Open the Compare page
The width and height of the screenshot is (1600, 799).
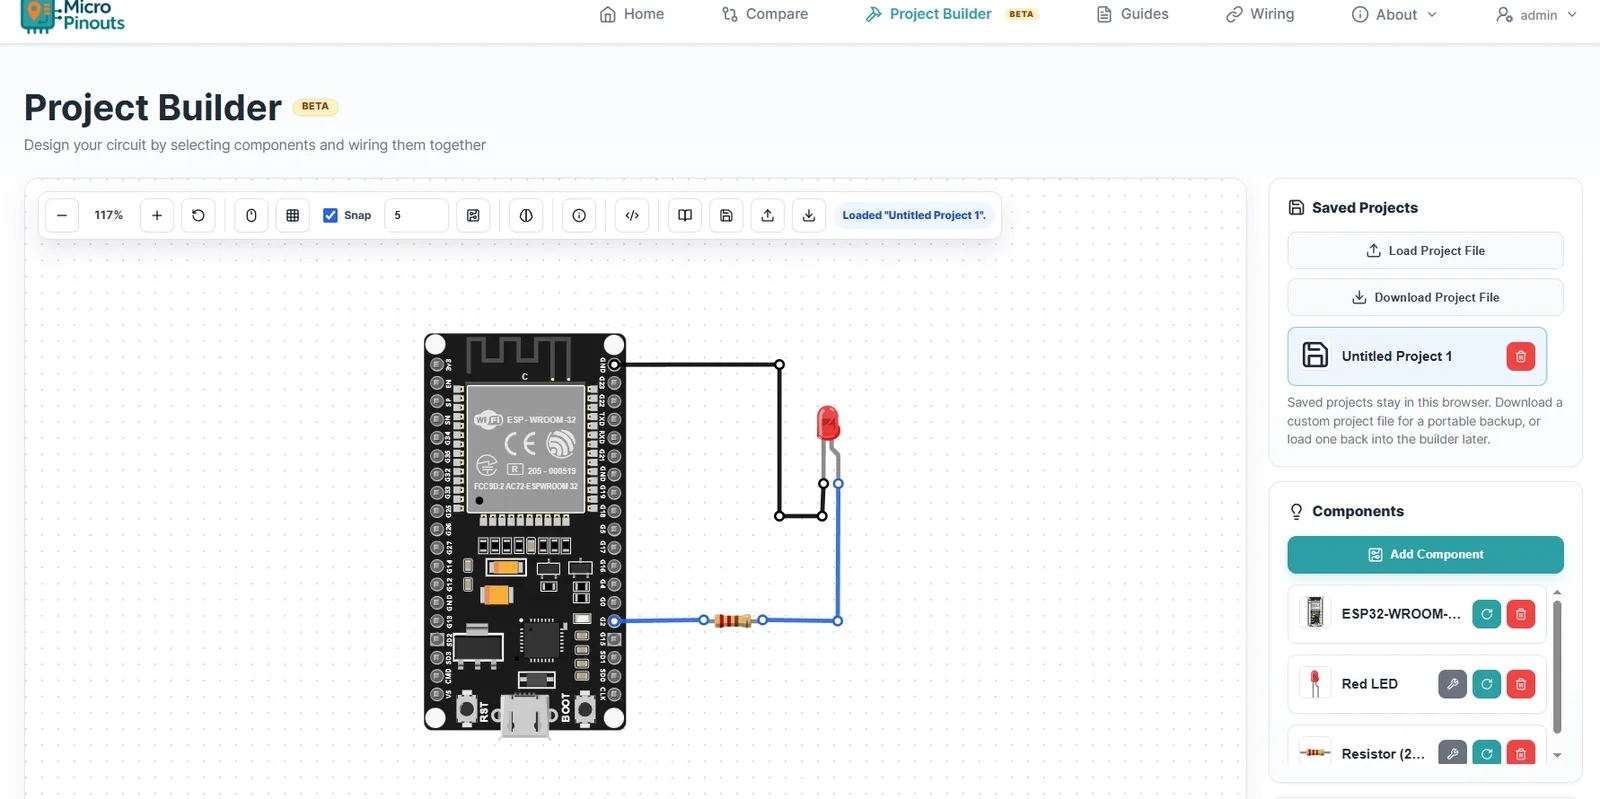[x=765, y=14]
